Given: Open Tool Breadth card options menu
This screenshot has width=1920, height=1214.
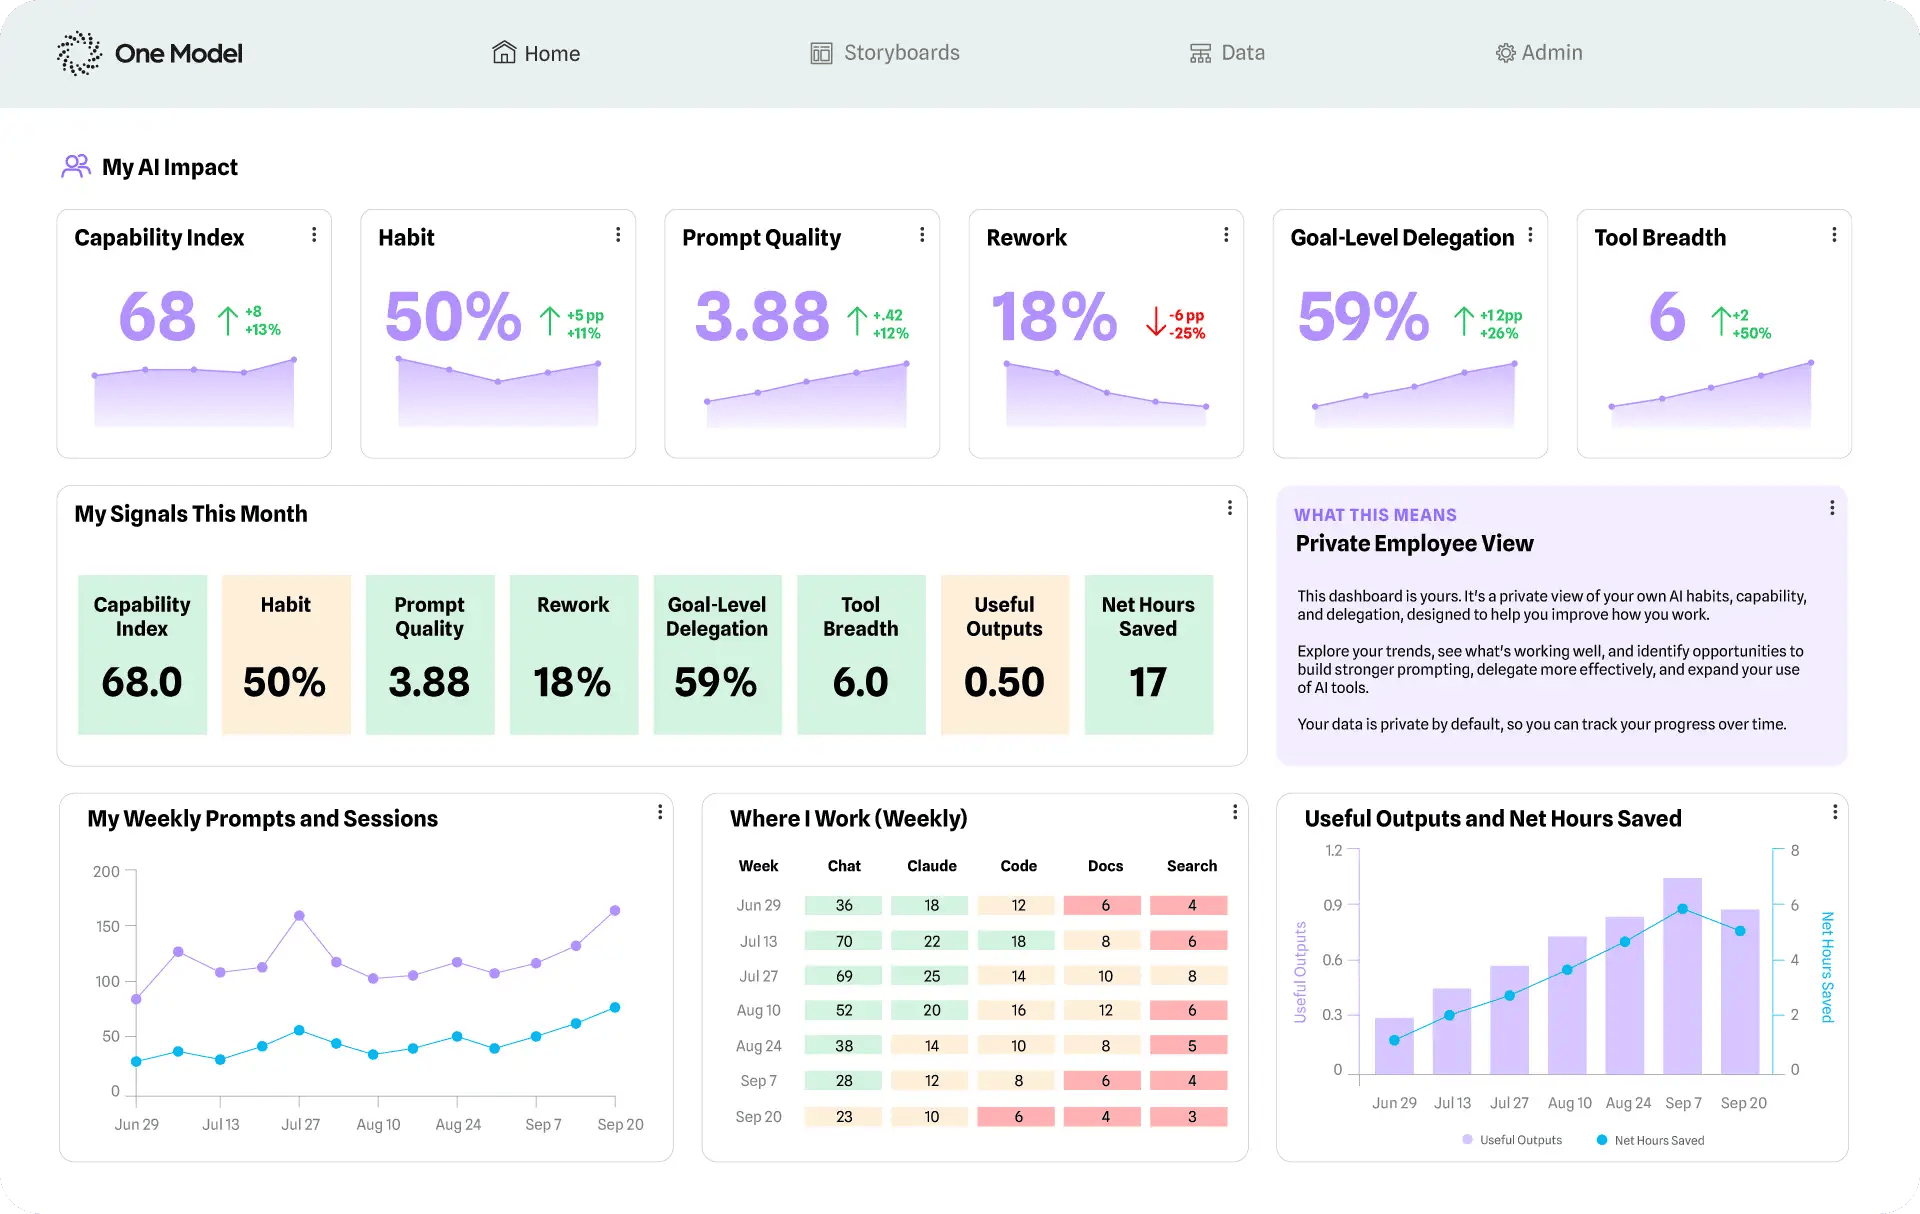Looking at the screenshot, I should [x=1834, y=235].
